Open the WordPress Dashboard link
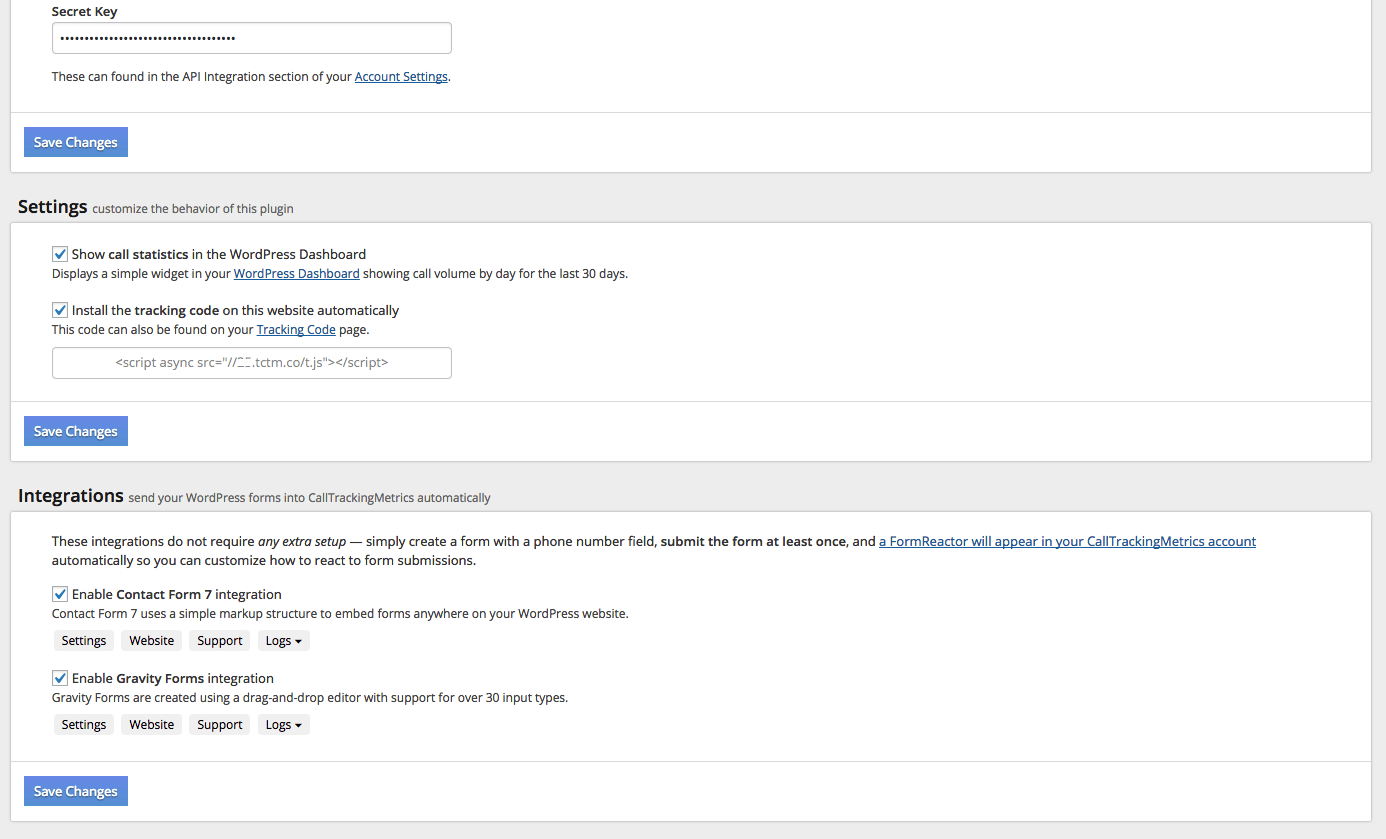 [x=296, y=273]
